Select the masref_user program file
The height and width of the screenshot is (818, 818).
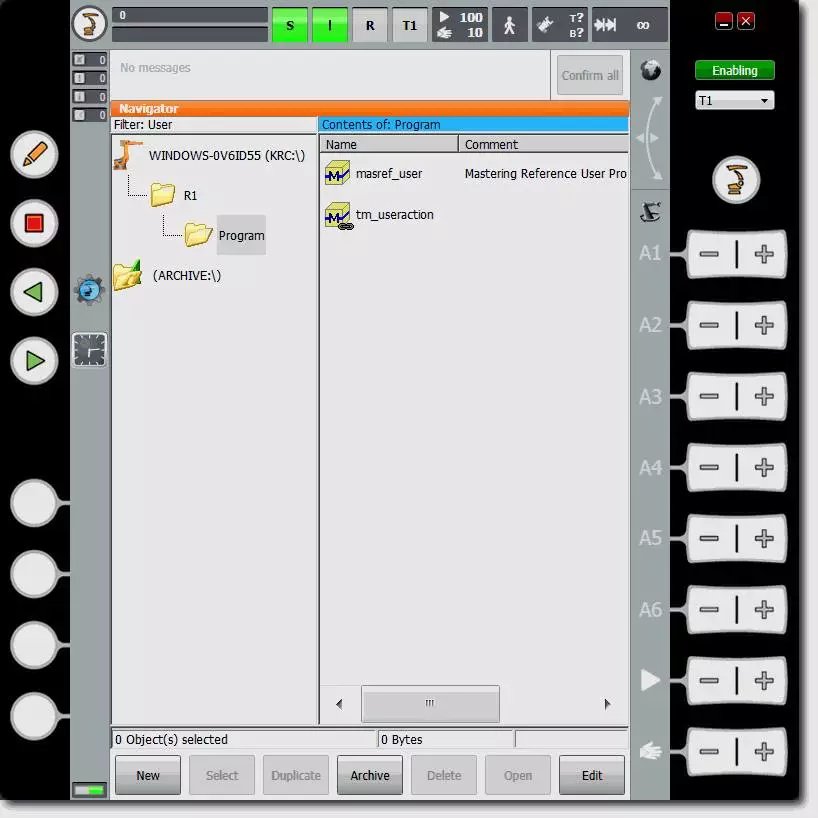[388, 173]
